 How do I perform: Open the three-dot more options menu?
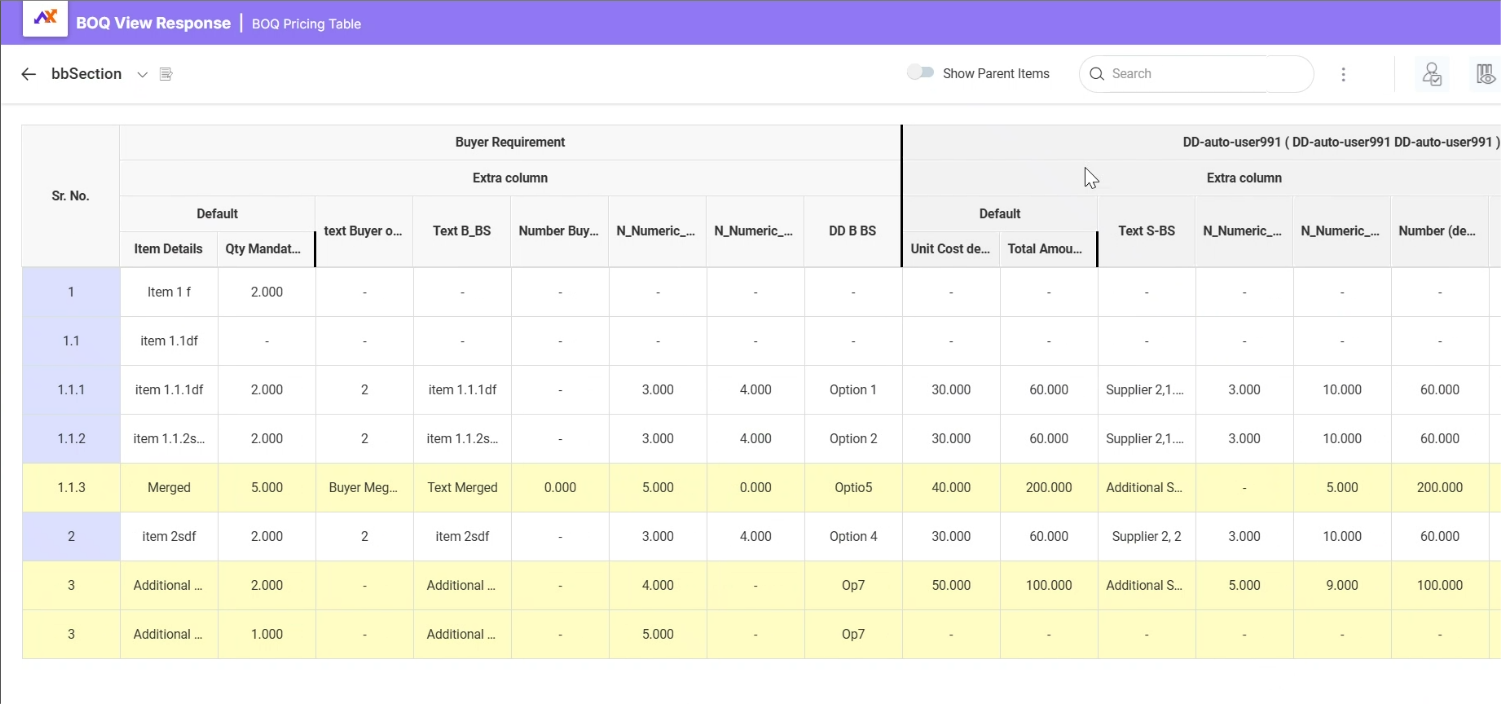(x=1343, y=74)
